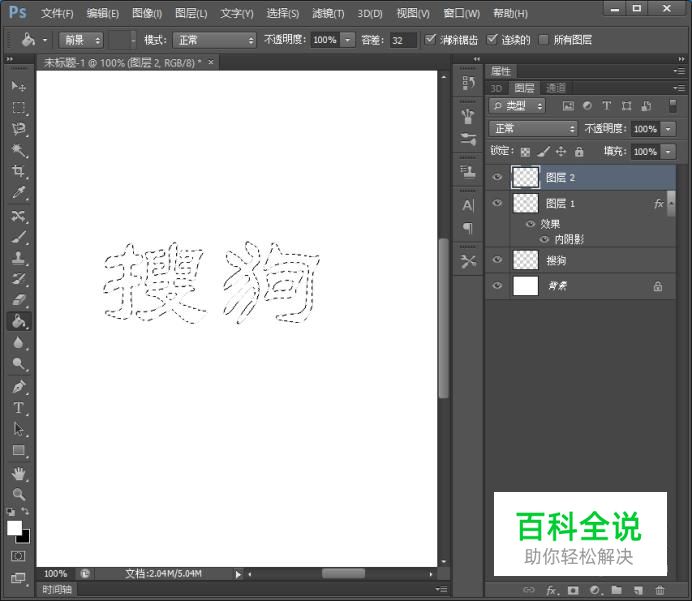The height and width of the screenshot is (601, 692).
Task: Open the 滤镜(T) menu
Action: coord(328,14)
